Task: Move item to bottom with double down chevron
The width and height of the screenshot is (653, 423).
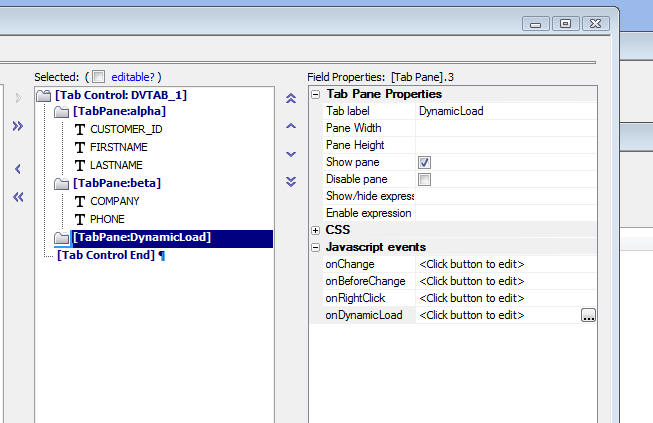Action: [291, 182]
